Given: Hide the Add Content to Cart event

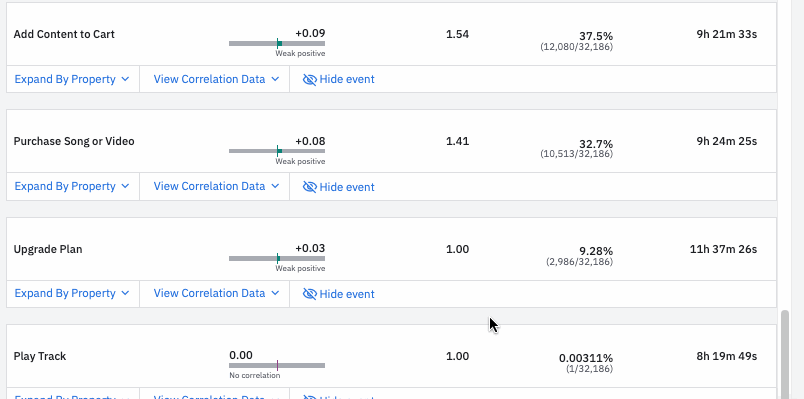Looking at the screenshot, I should click(x=339, y=79).
